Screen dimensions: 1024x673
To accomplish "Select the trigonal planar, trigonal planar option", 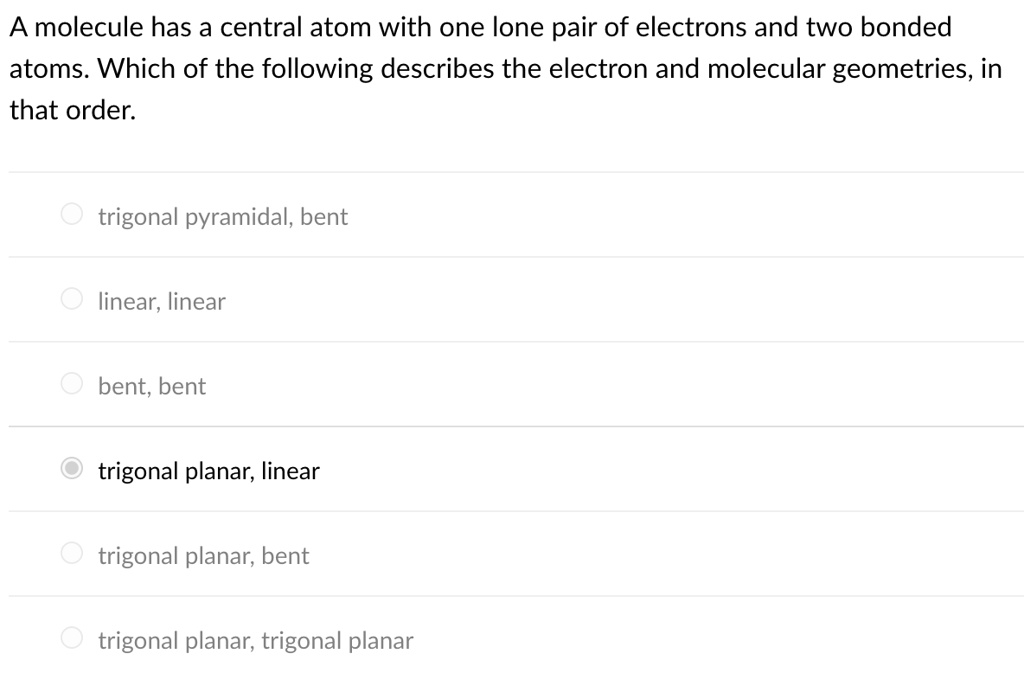I will coord(70,636).
